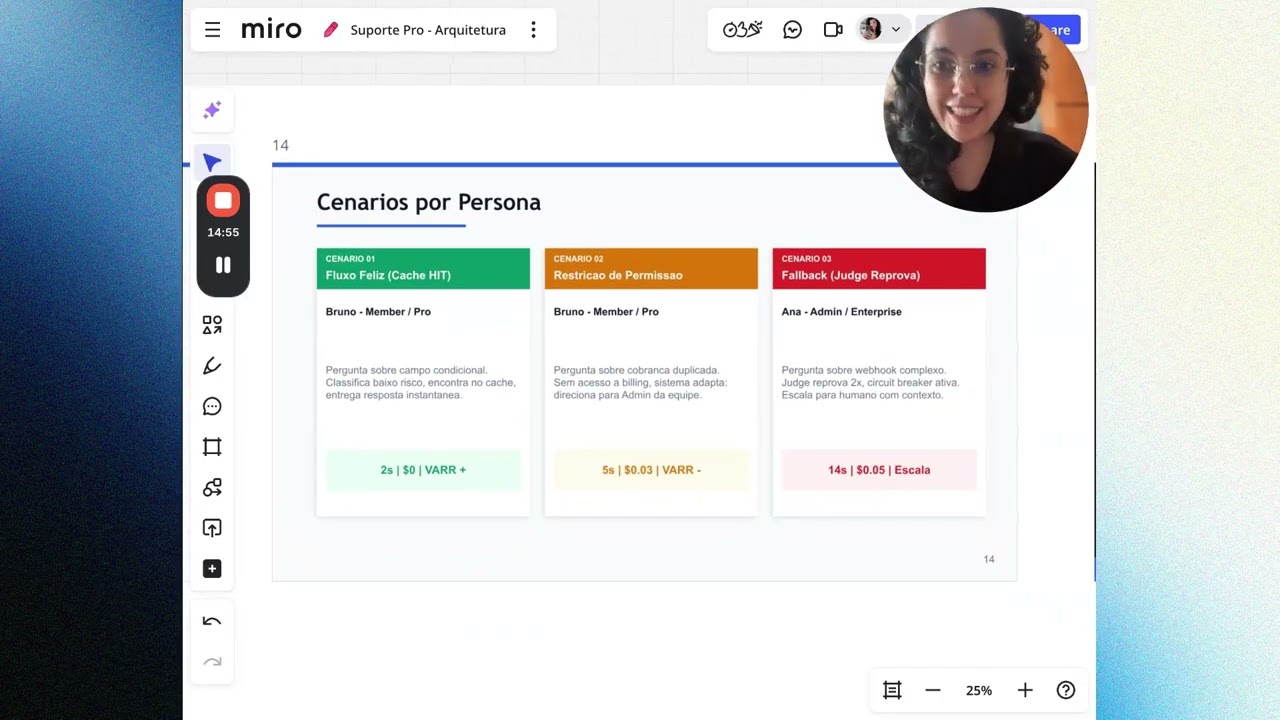This screenshot has width=1280, height=720.
Task: Click the cobranca duplicada description text
Action: coord(641,383)
